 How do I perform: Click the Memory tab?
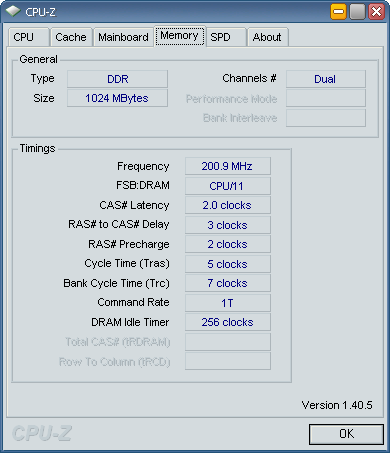179,36
